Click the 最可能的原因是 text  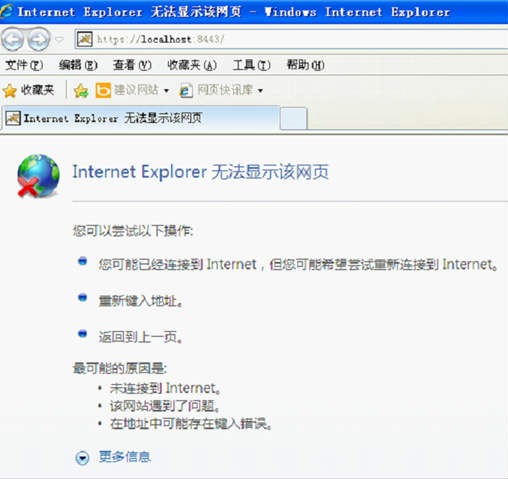120,368
